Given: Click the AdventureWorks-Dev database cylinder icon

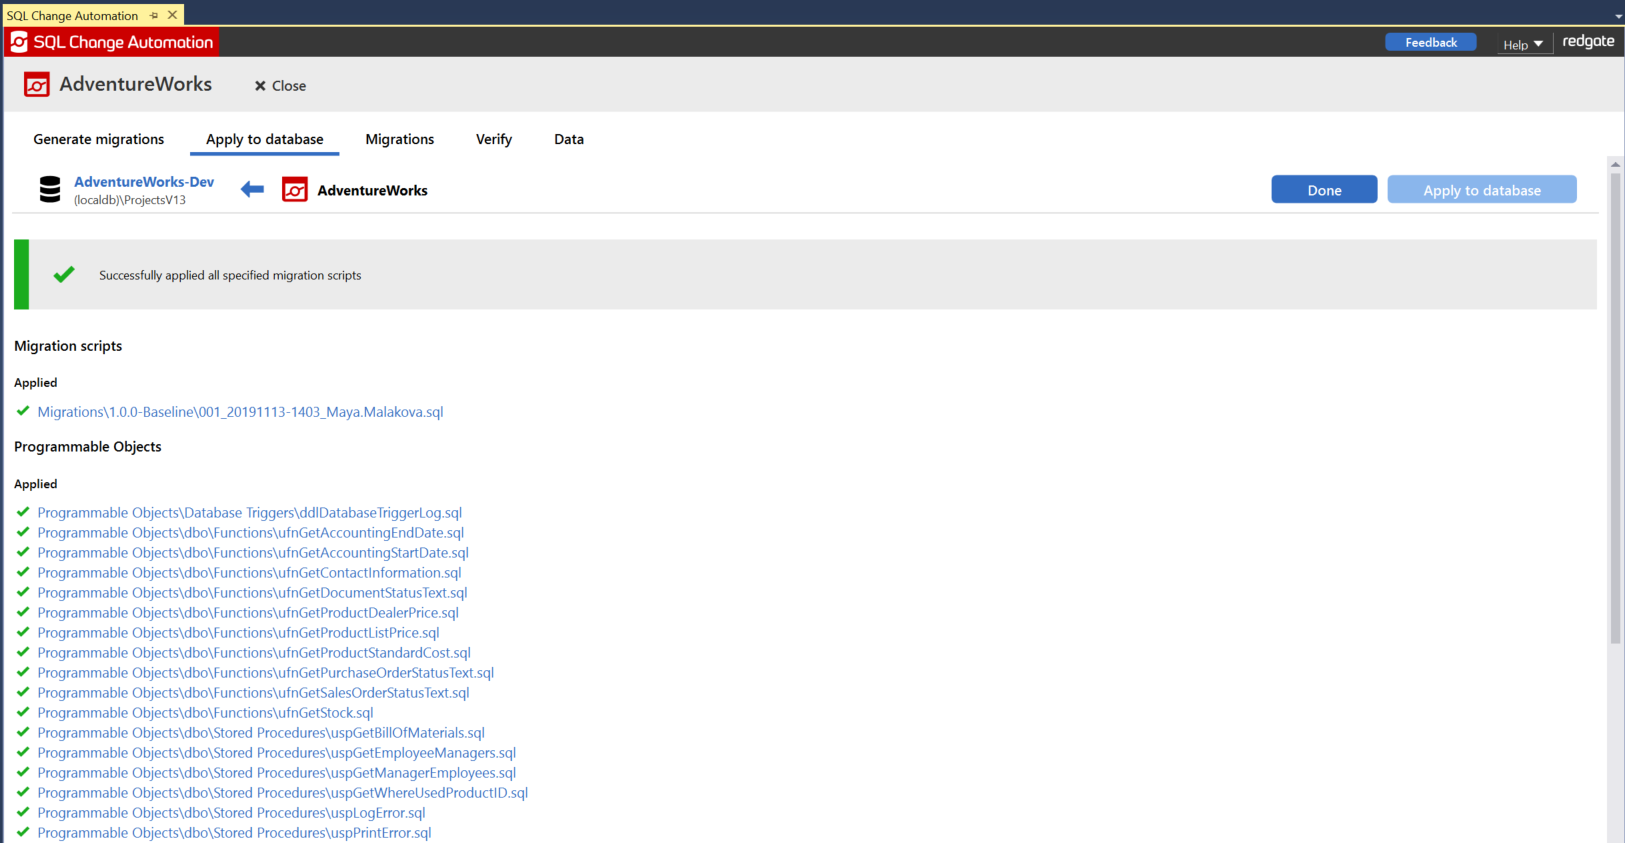Looking at the screenshot, I should click(x=50, y=190).
